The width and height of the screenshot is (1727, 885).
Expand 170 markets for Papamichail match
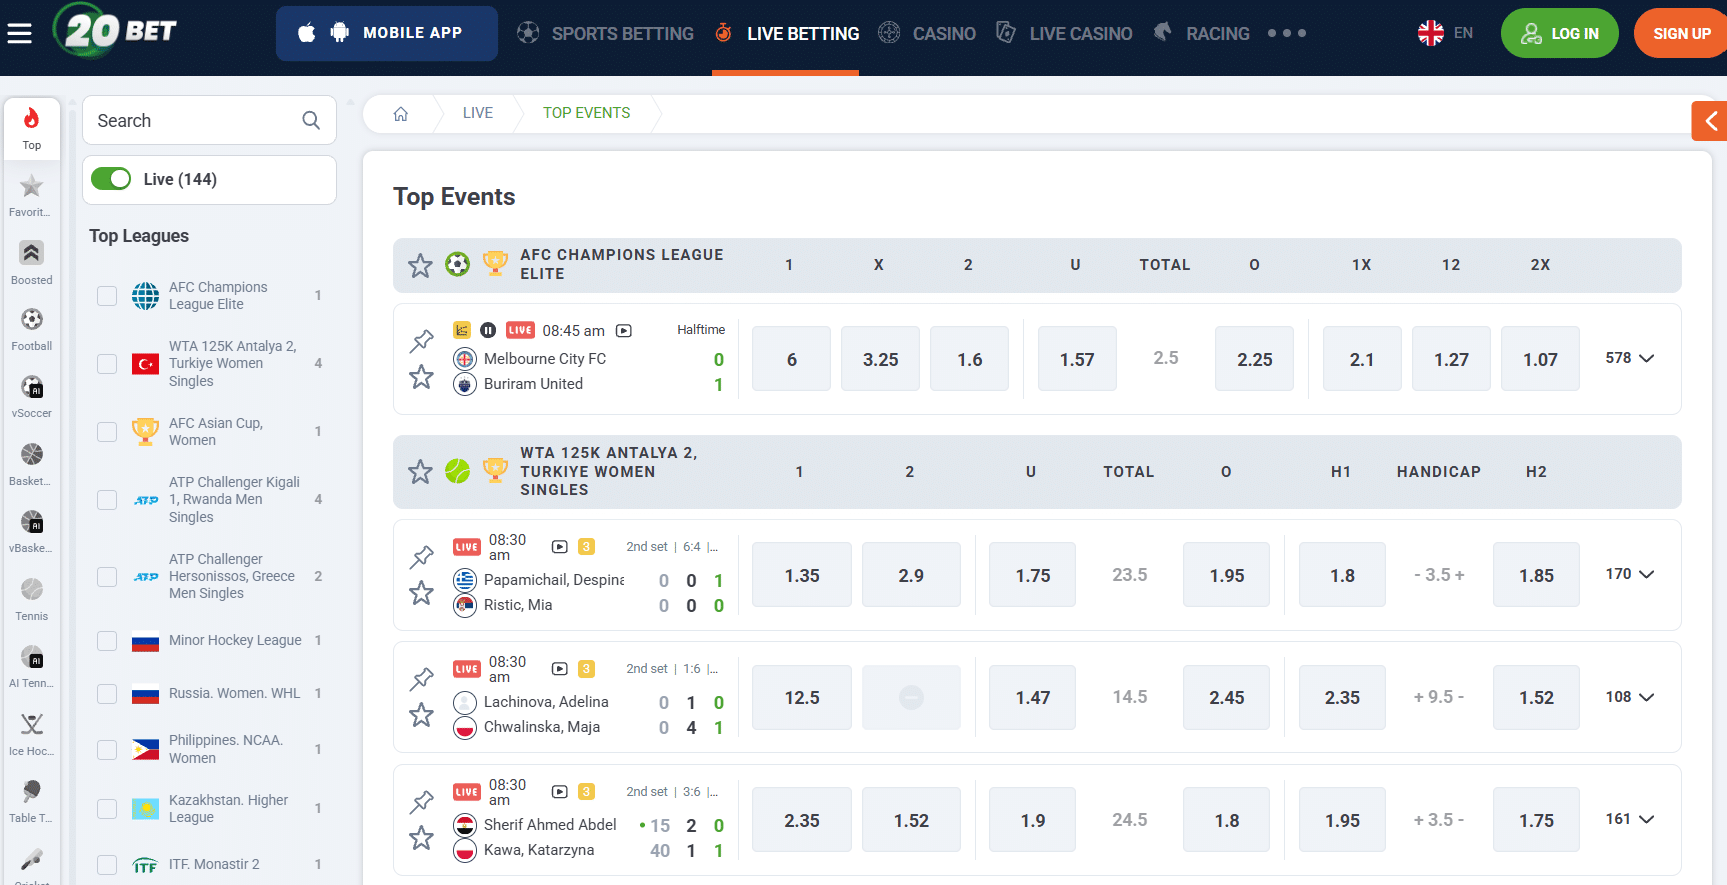click(x=1630, y=574)
